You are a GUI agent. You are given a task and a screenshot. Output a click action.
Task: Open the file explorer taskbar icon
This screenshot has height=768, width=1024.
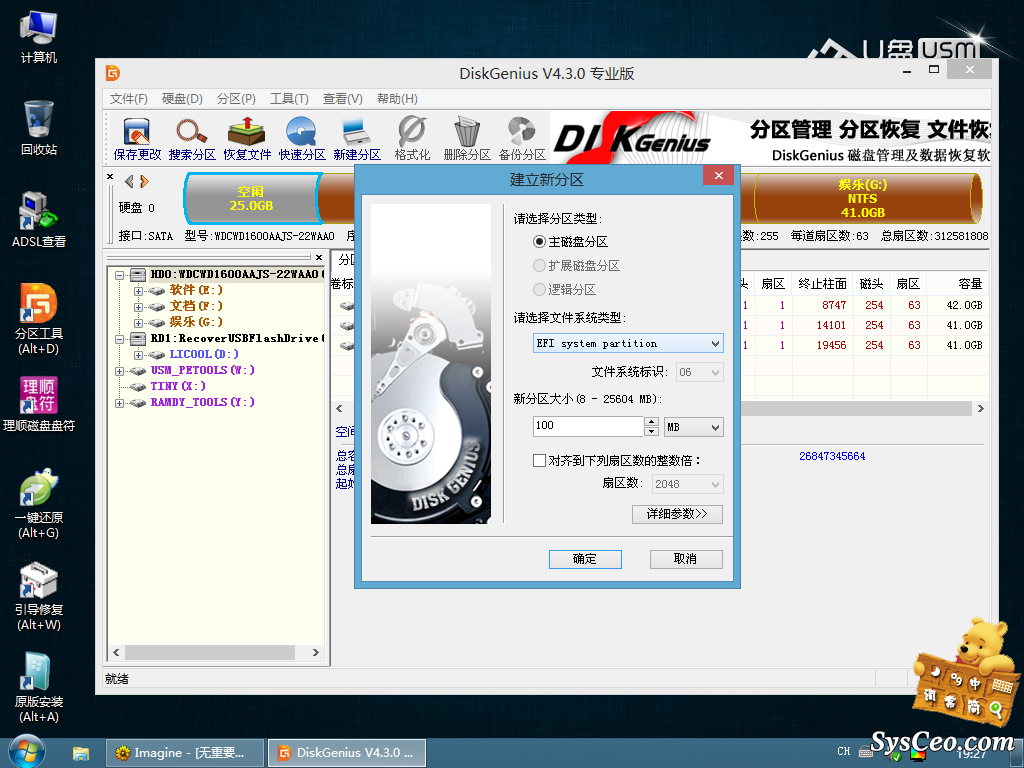click(81, 753)
